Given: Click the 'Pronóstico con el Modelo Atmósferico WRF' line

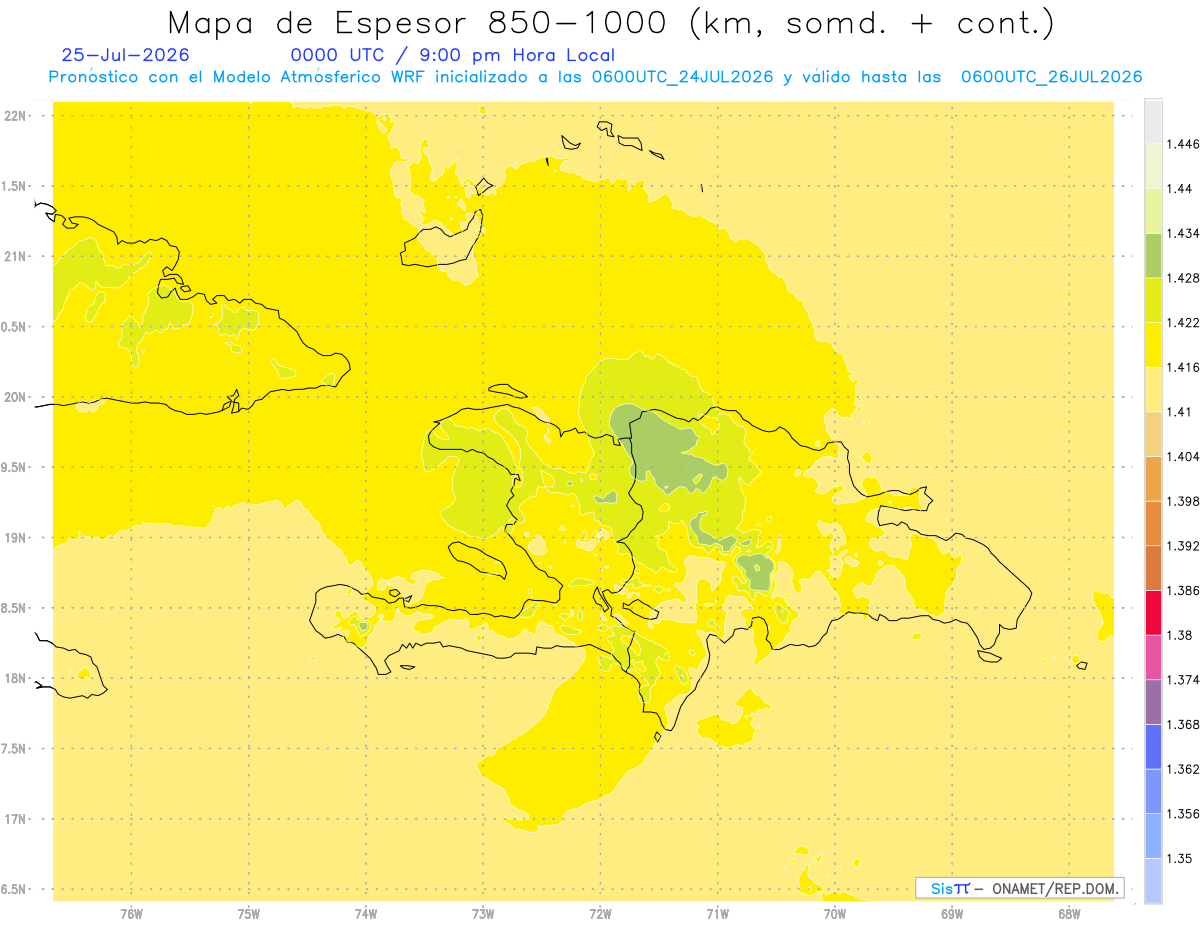Looking at the screenshot, I should point(595,77).
